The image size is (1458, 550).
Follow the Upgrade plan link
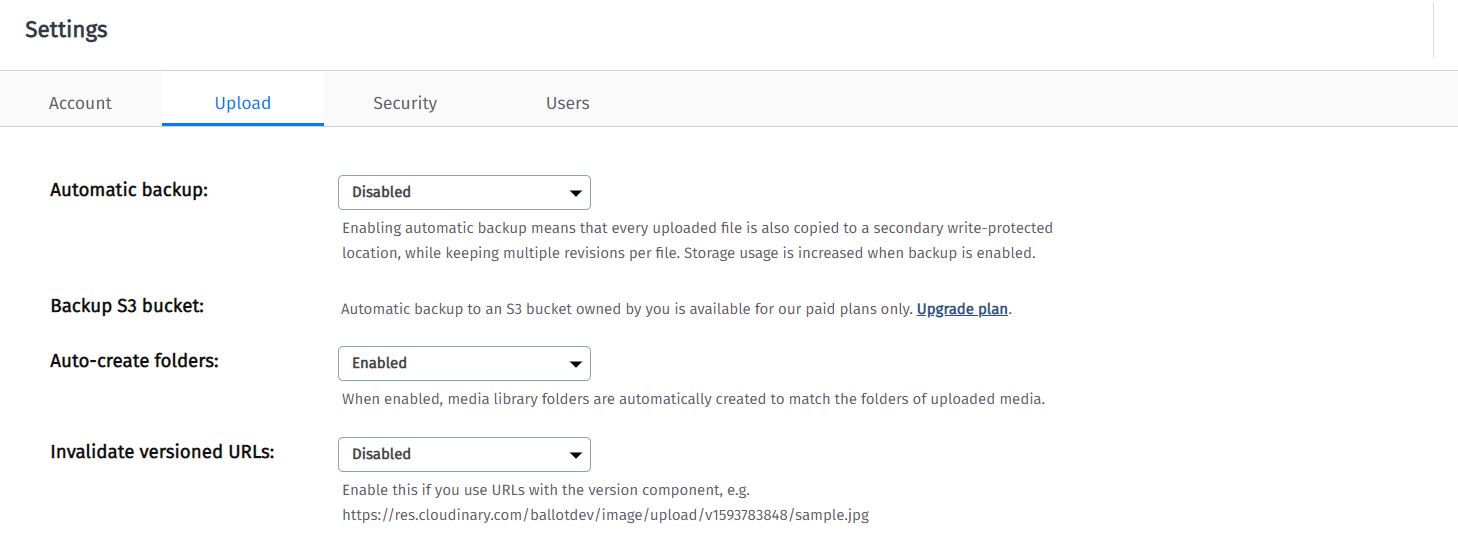click(962, 309)
